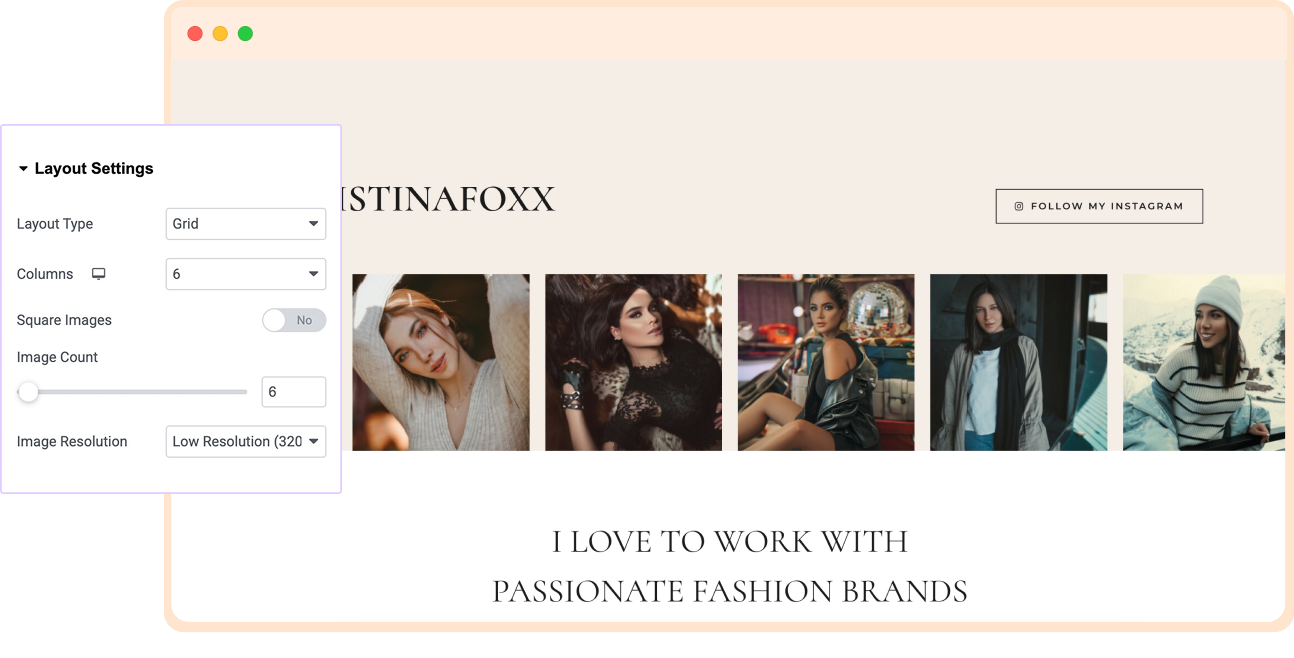Viewport: 1294px width, 658px height.
Task: Click the Image Count number field
Action: pos(294,392)
